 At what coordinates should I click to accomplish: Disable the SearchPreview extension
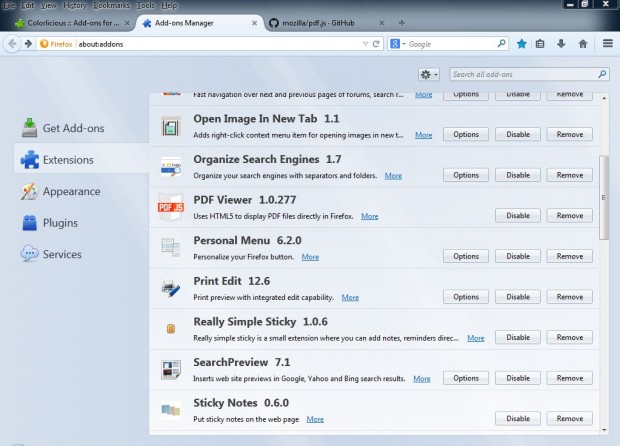coord(518,378)
